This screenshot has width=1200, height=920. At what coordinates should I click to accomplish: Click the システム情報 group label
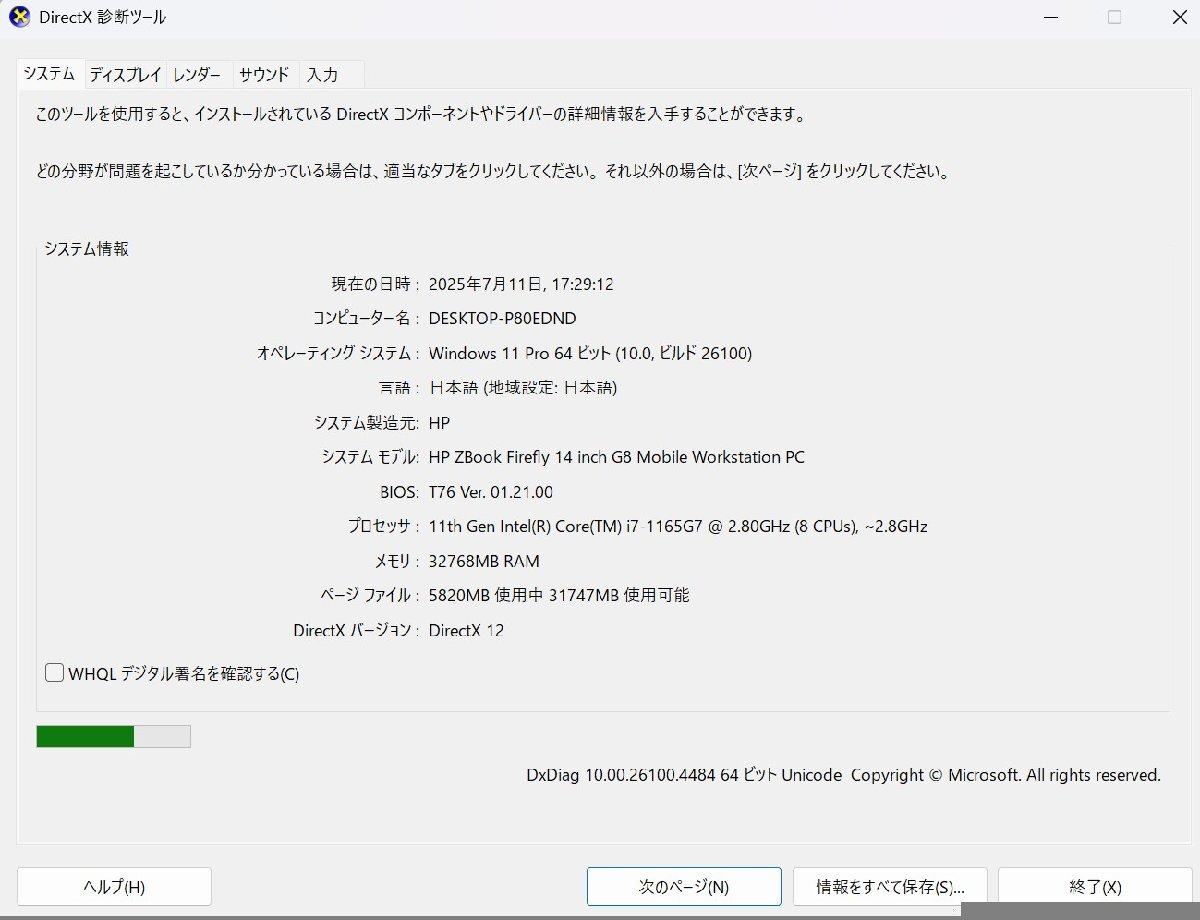click(86, 249)
